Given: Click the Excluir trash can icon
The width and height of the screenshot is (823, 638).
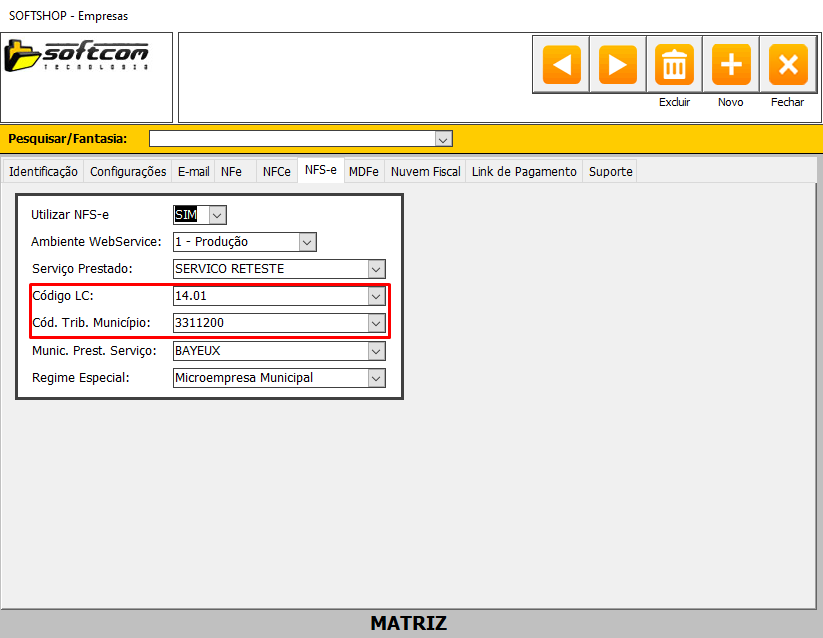Looking at the screenshot, I should tap(675, 65).
